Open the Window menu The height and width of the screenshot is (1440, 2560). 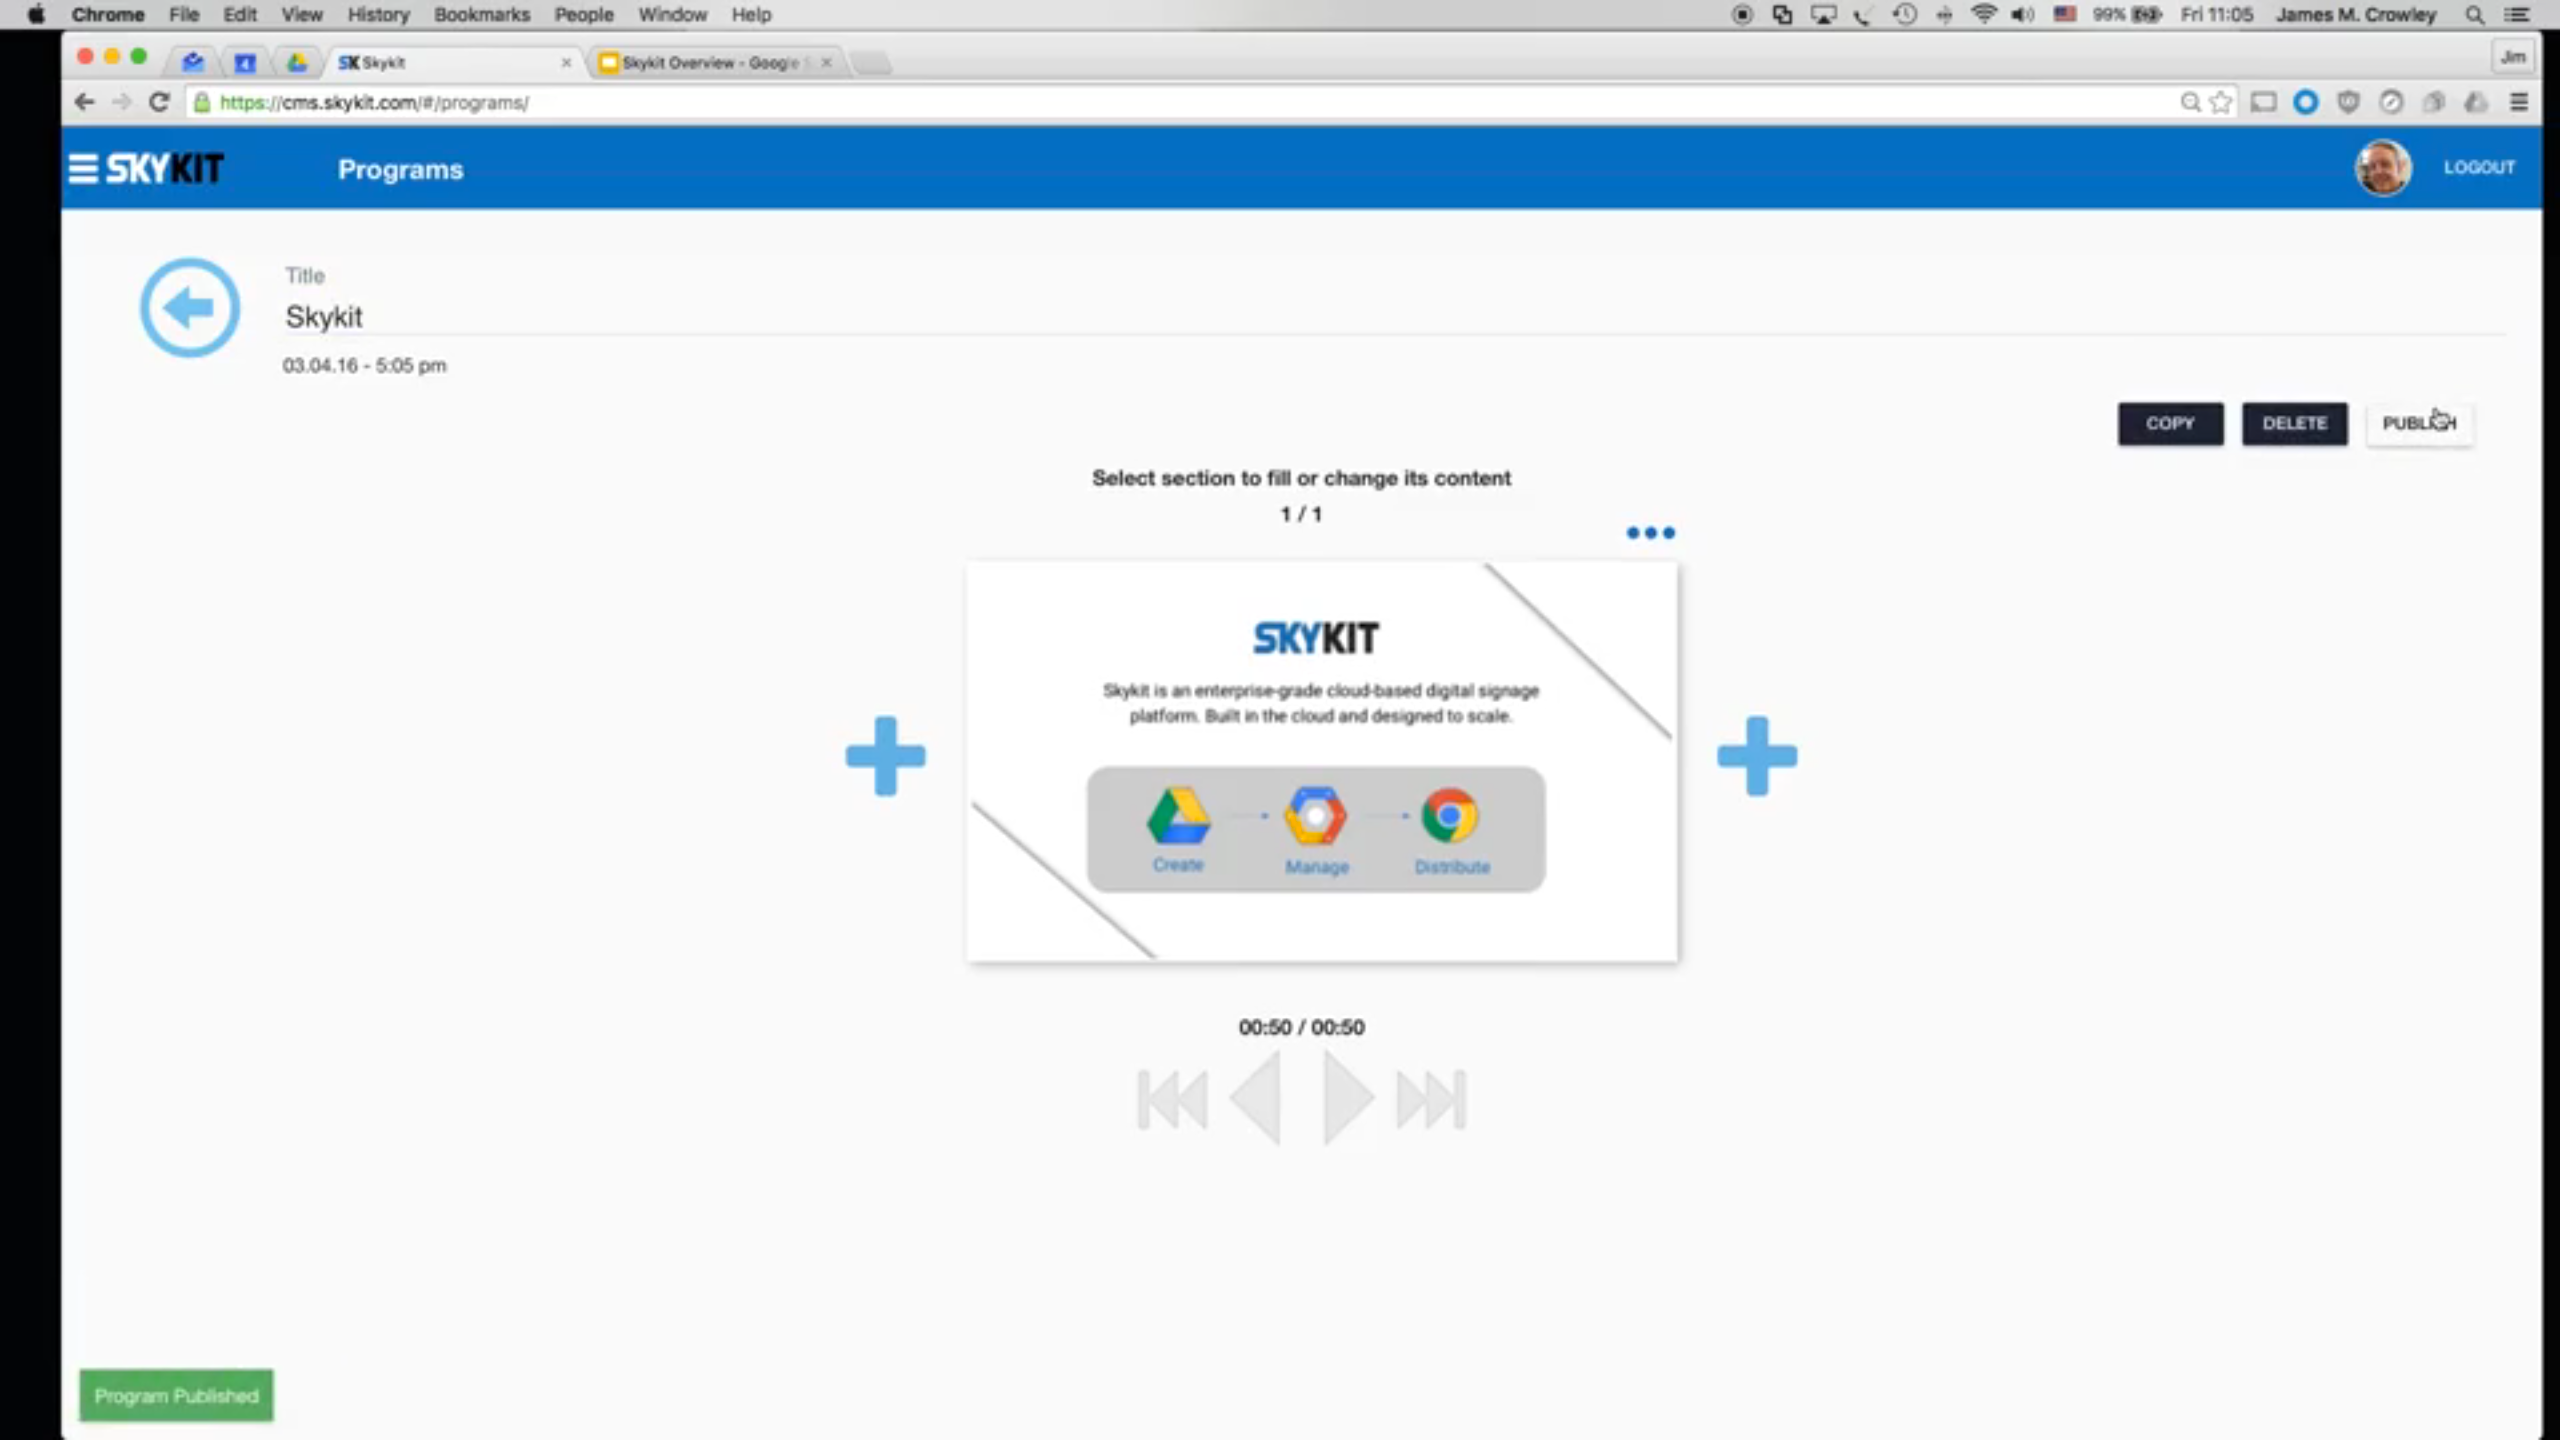pos(673,15)
